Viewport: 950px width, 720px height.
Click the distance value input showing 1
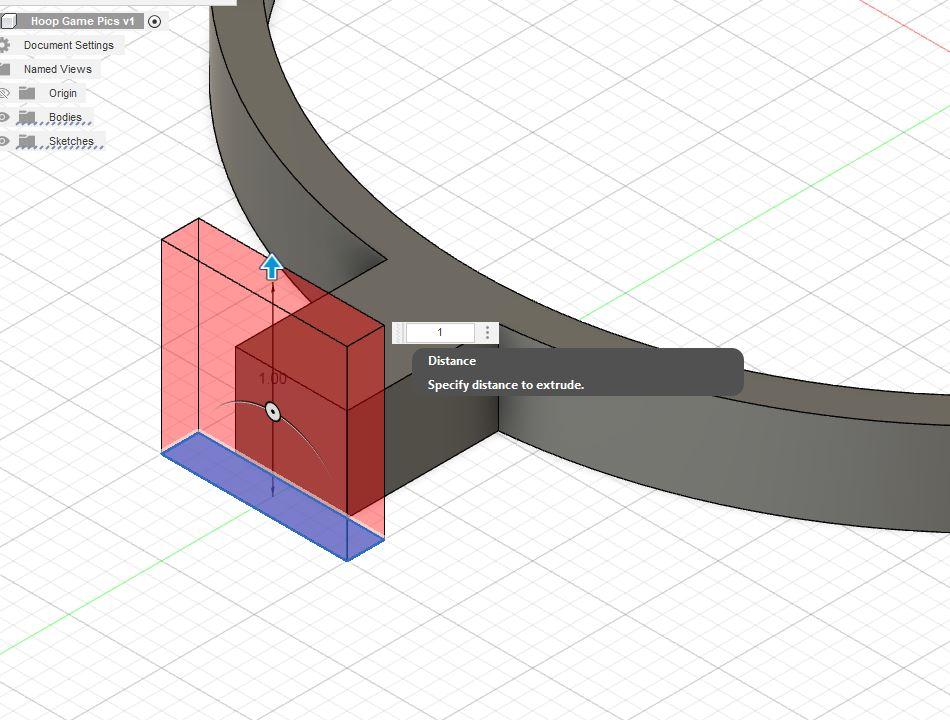[x=440, y=332]
